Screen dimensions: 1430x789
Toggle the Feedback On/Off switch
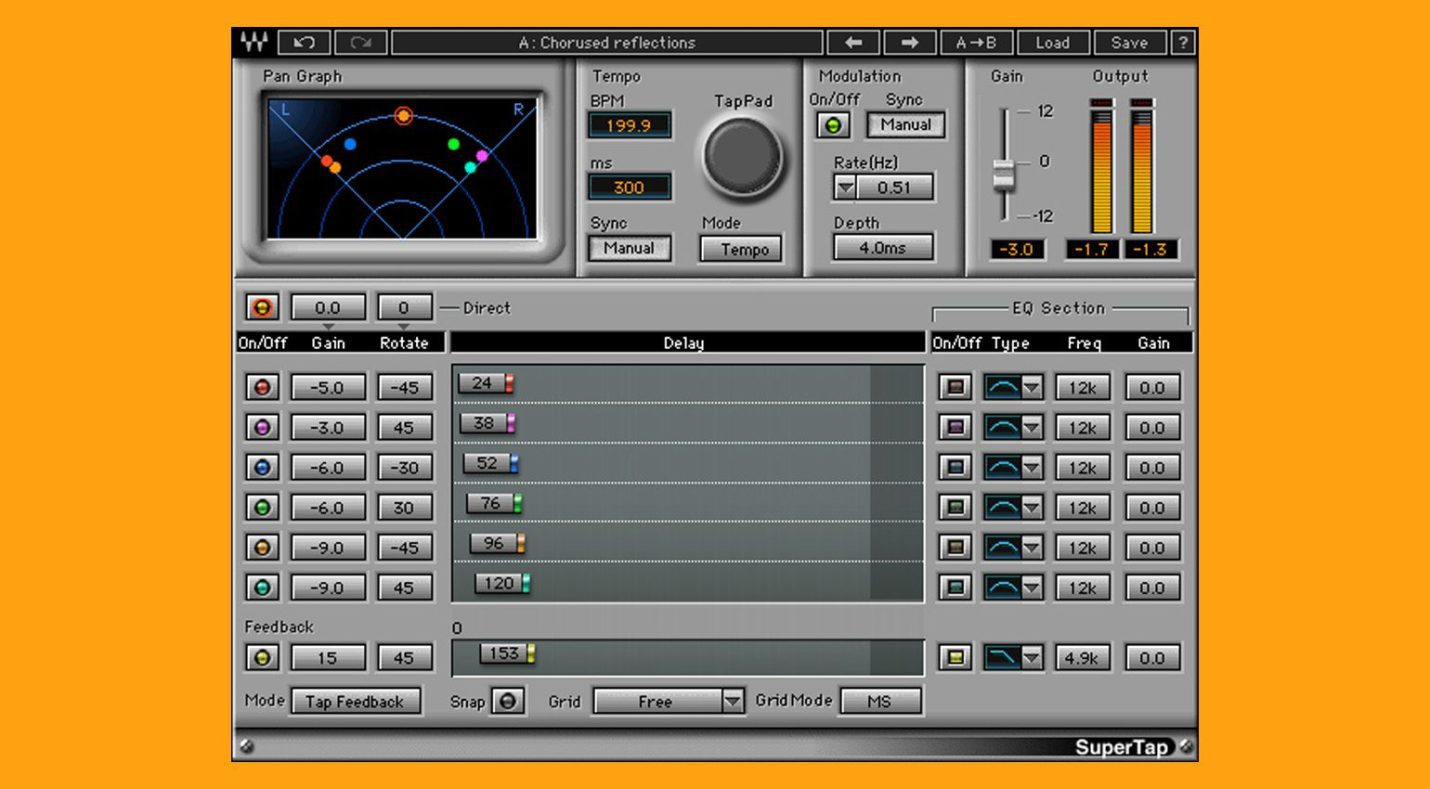point(262,657)
